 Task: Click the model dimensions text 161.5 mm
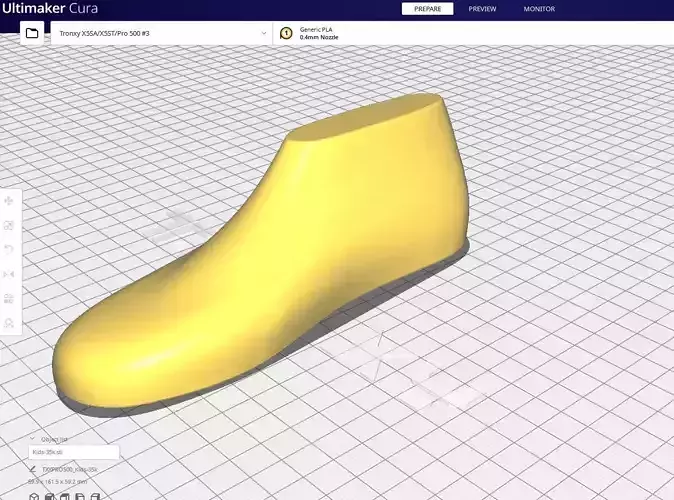point(58,482)
